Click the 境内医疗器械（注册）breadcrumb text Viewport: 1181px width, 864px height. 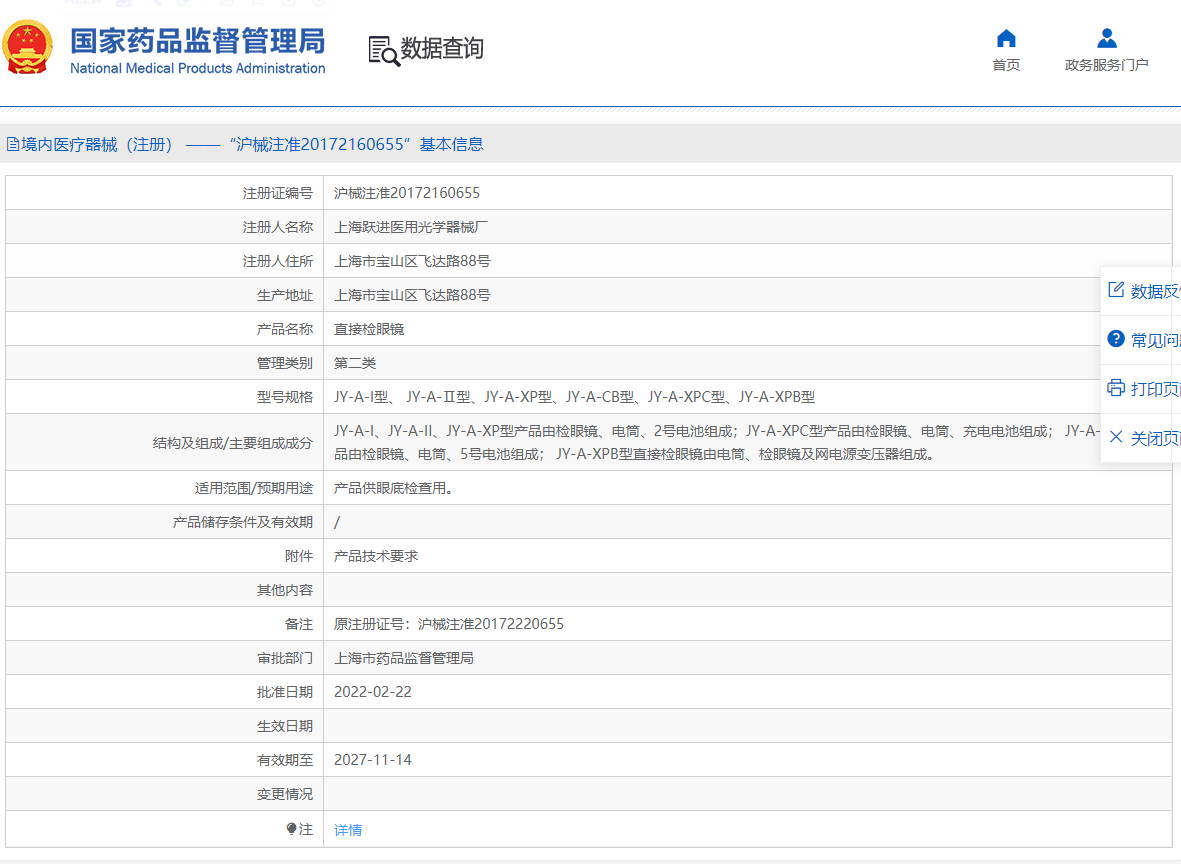coord(97,144)
